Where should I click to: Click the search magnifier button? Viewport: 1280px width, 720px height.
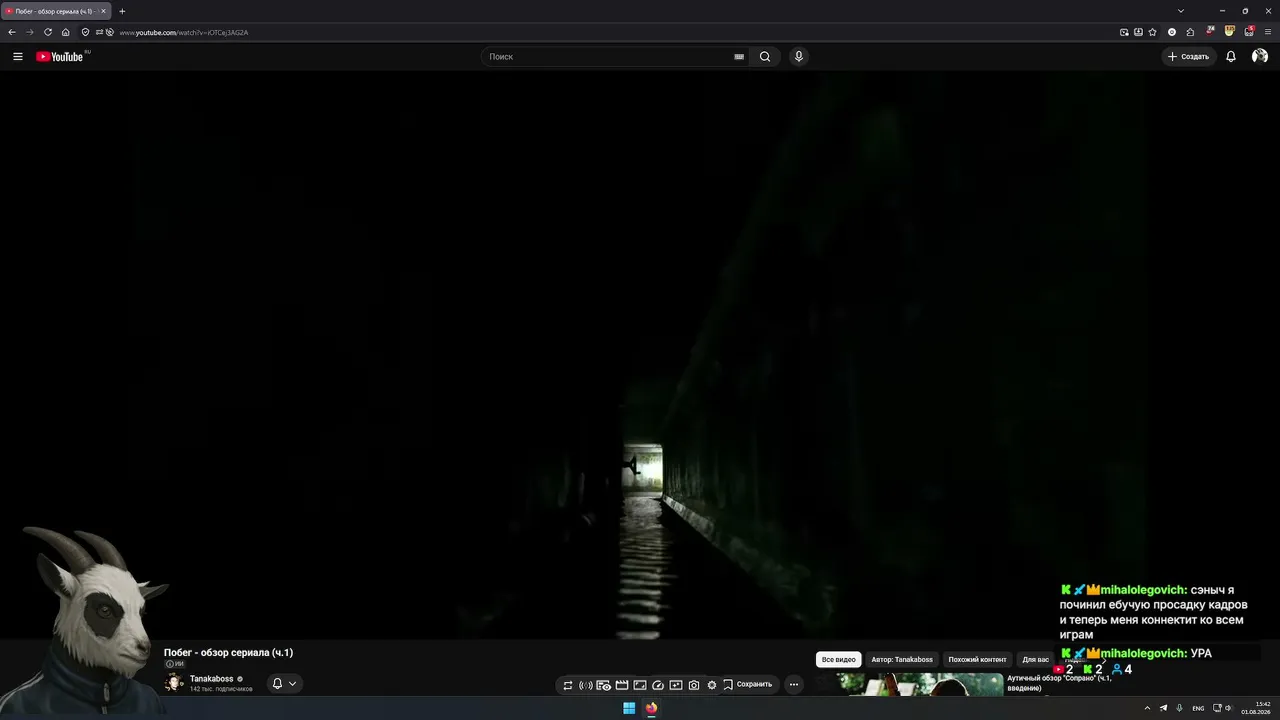(765, 57)
